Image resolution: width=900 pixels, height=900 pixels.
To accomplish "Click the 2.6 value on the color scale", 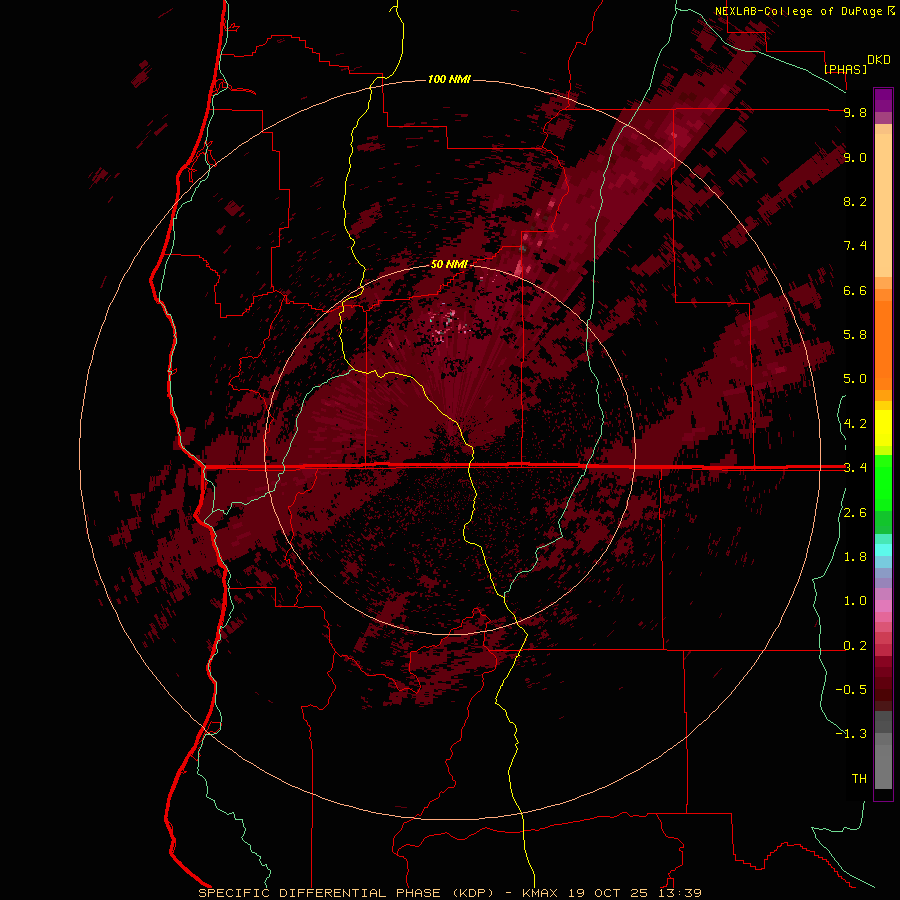I will [x=855, y=513].
